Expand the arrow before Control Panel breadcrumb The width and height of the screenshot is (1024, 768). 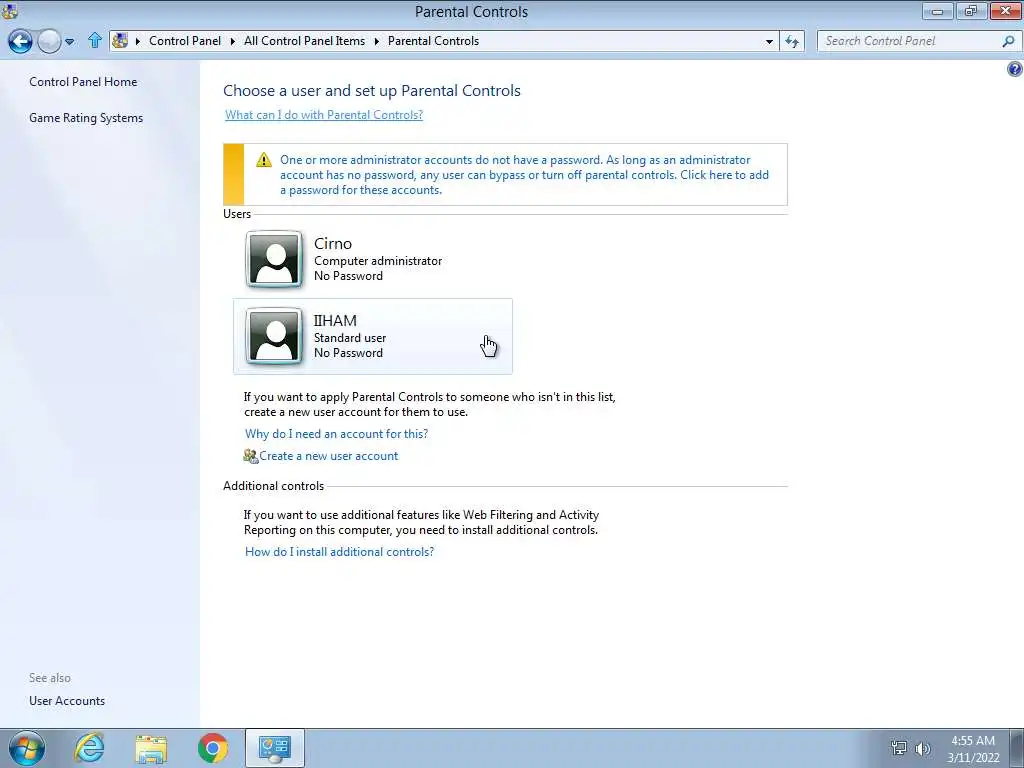138,41
